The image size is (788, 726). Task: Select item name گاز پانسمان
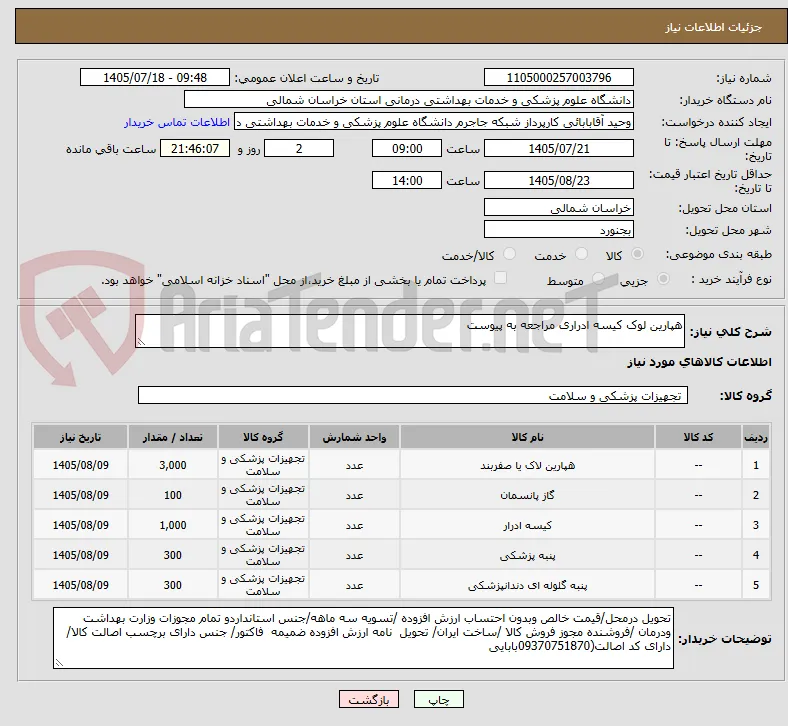pyautogui.click(x=528, y=495)
